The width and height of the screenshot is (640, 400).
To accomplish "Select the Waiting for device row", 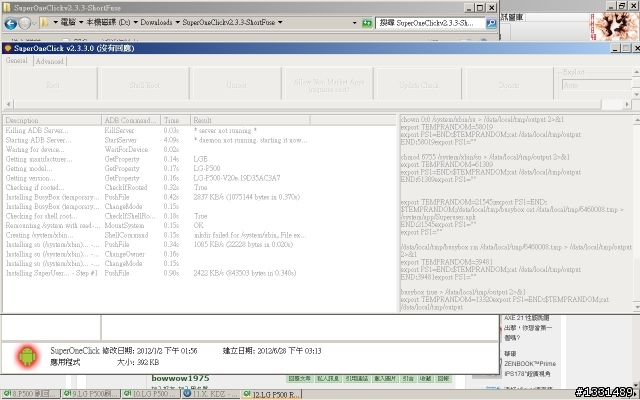I will [157, 149].
